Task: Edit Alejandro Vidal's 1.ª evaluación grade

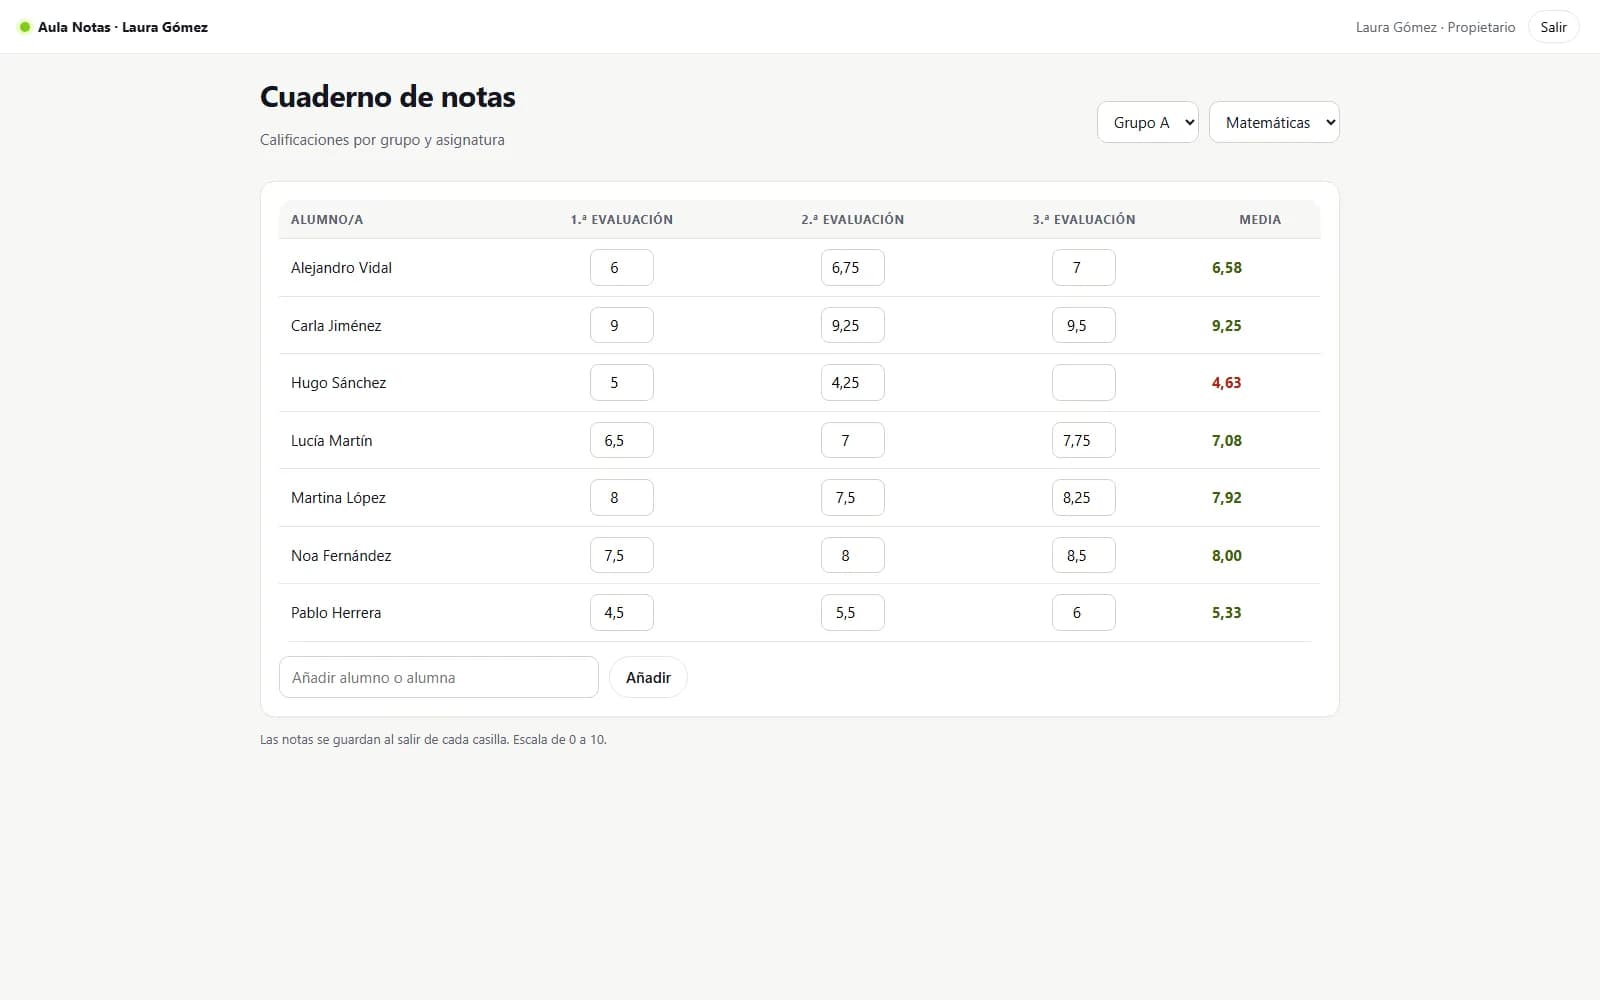Action: 621,268
